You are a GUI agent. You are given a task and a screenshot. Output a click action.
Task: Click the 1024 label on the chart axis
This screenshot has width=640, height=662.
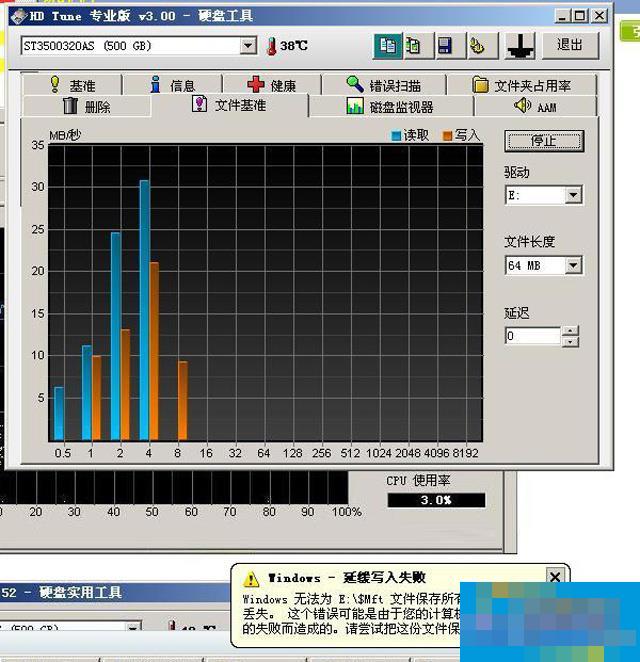[379, 453]
